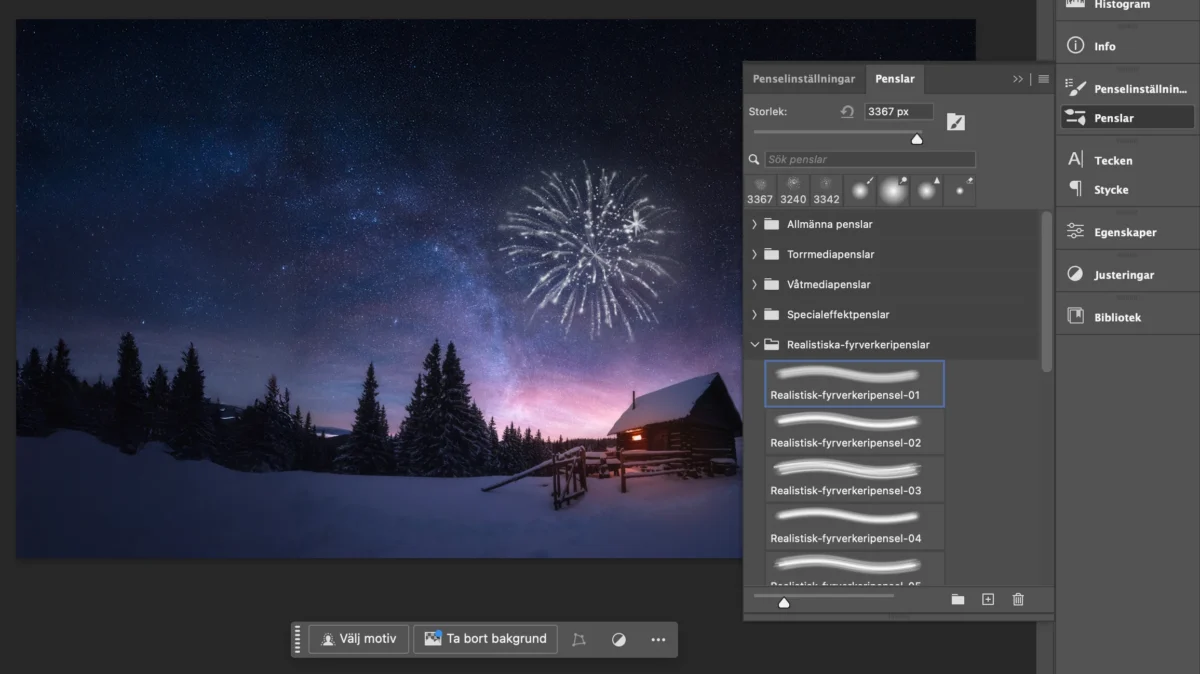Click the Storlek size value field
This screenshot has height=674, width=1200.
(x=899, y=112)
